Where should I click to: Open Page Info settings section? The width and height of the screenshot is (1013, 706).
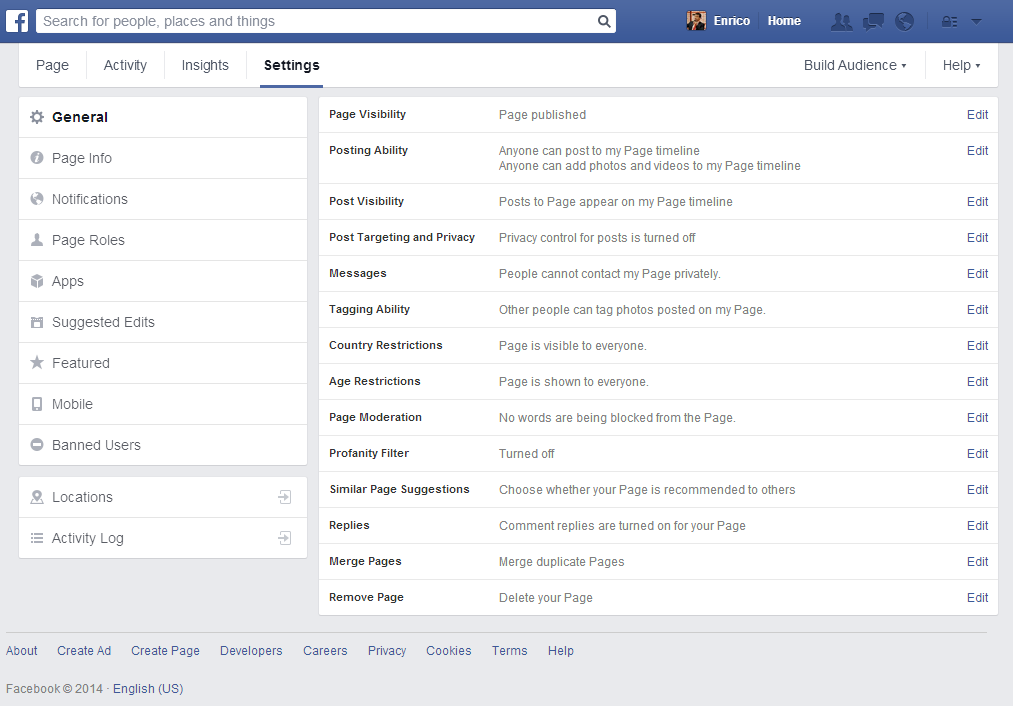[x=163, y=158]
